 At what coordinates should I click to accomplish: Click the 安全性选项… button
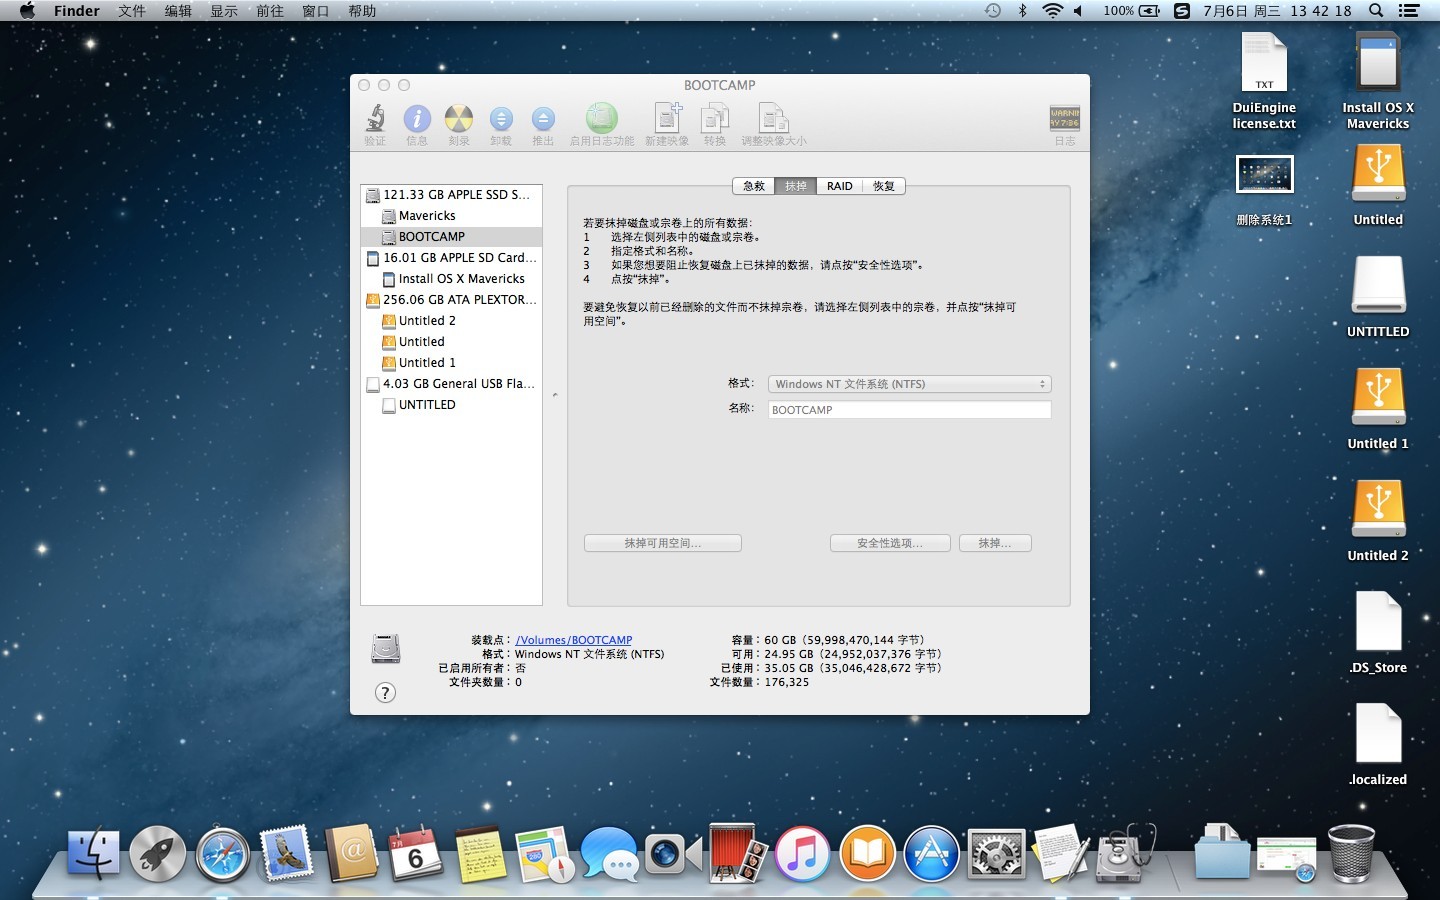point(890,543)
